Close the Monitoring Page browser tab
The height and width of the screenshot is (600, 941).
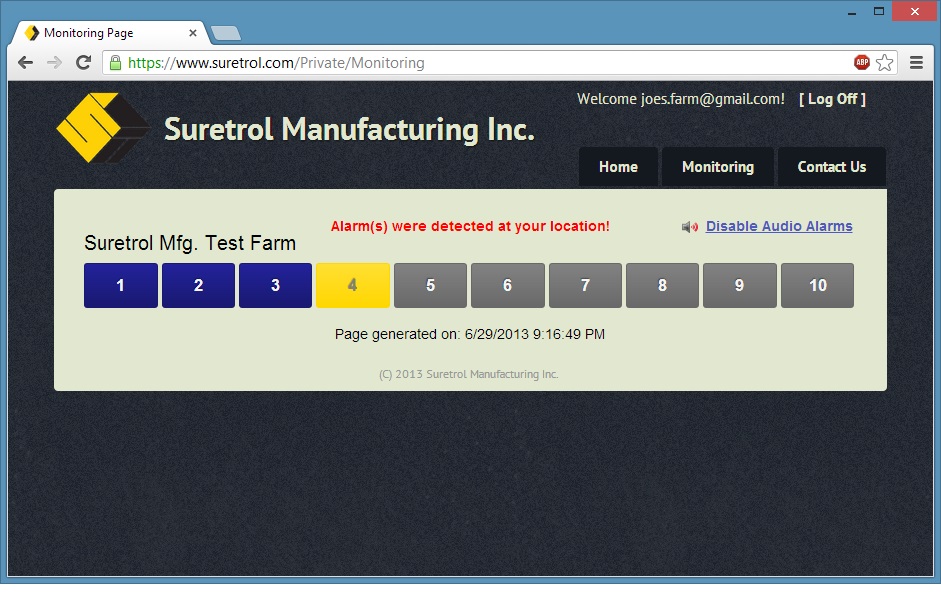click(x=193, y=33)
